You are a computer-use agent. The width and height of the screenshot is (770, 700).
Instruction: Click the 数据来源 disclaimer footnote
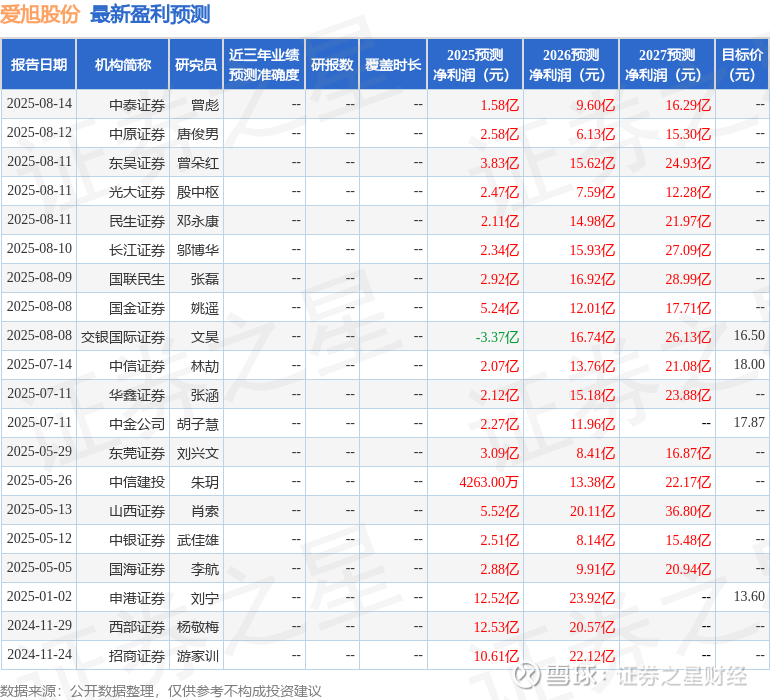(161, 691)
